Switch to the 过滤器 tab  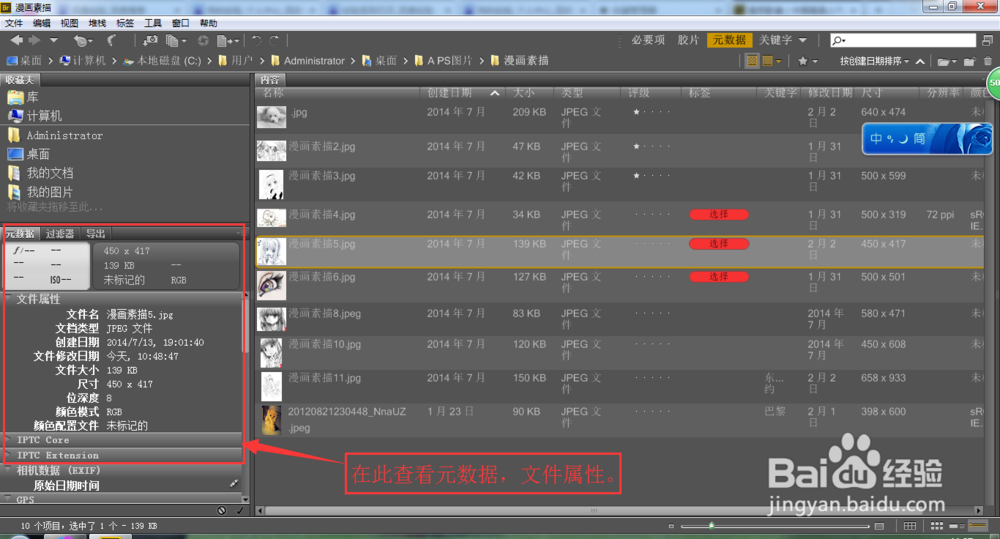(60, 234)
